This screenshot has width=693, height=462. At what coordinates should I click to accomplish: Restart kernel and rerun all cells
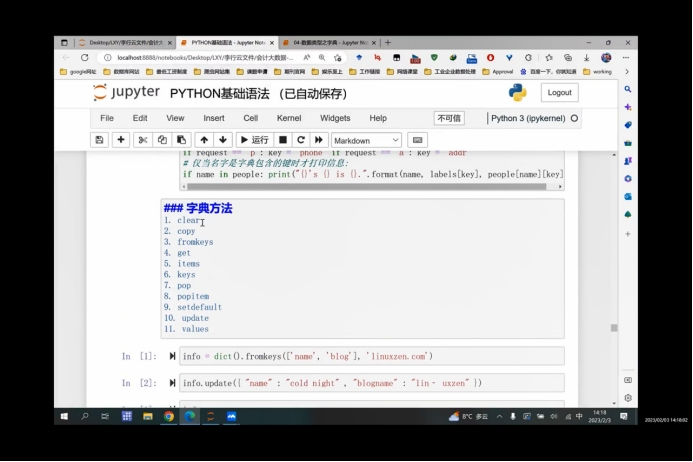tap(320, 140)
